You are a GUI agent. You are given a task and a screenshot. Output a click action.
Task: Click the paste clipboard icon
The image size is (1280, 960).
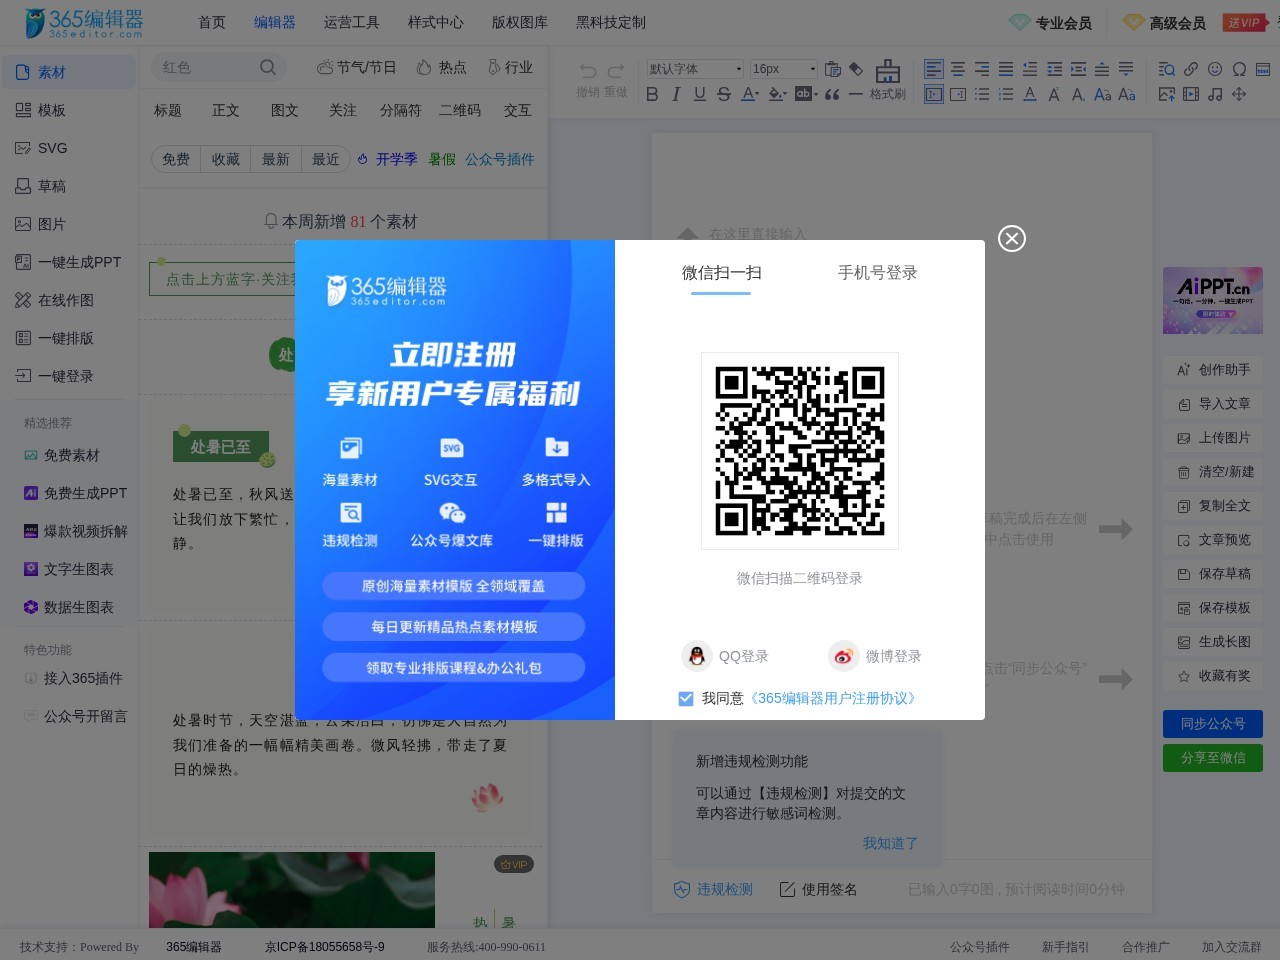tap(832, 69)
